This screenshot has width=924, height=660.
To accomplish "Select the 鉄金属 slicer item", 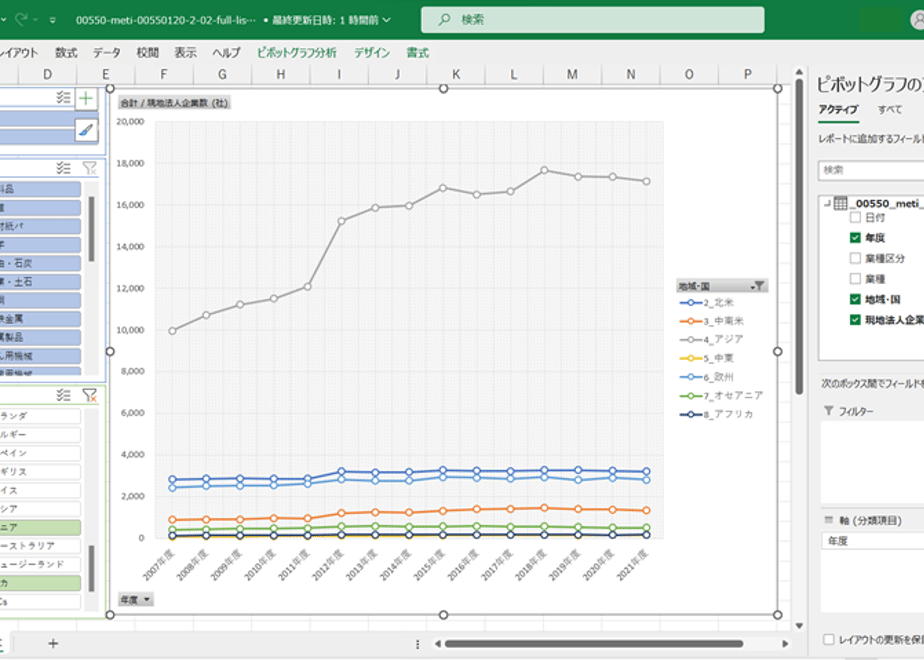I will [x=40, y=319].
